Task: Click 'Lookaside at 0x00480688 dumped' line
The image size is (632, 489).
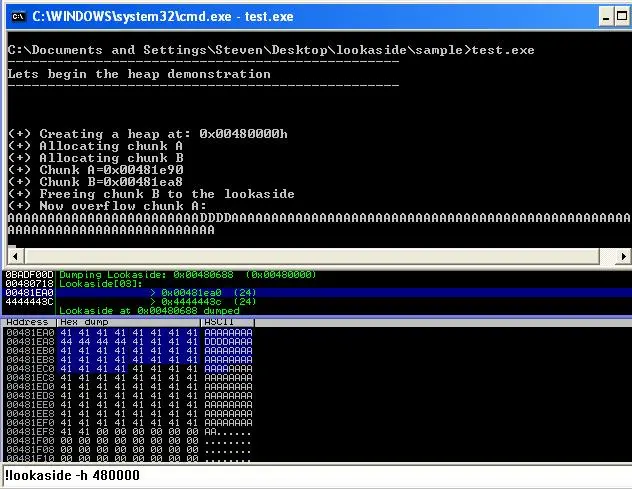Action: [149, 311]
